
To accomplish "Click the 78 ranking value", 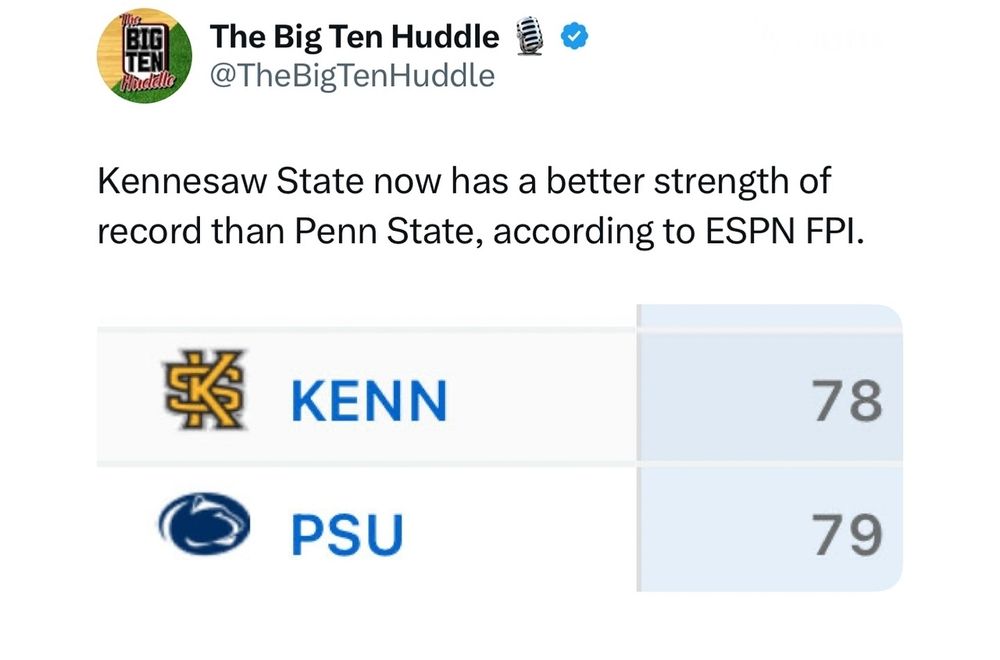I will click(849, 400).
